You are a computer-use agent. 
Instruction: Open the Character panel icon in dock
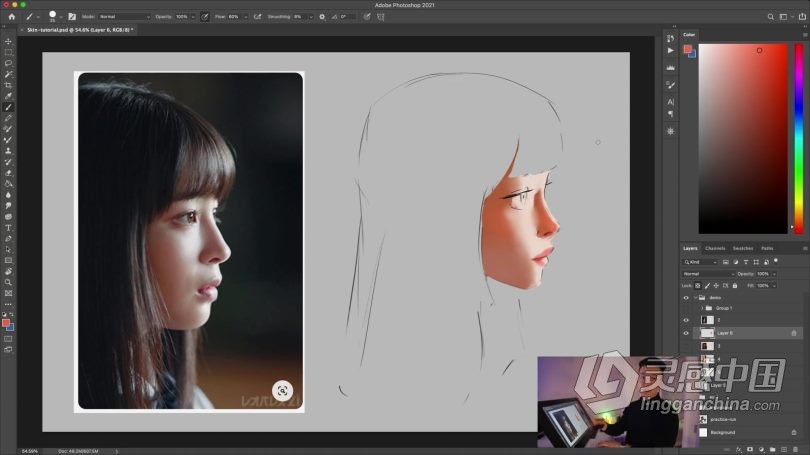671,102
